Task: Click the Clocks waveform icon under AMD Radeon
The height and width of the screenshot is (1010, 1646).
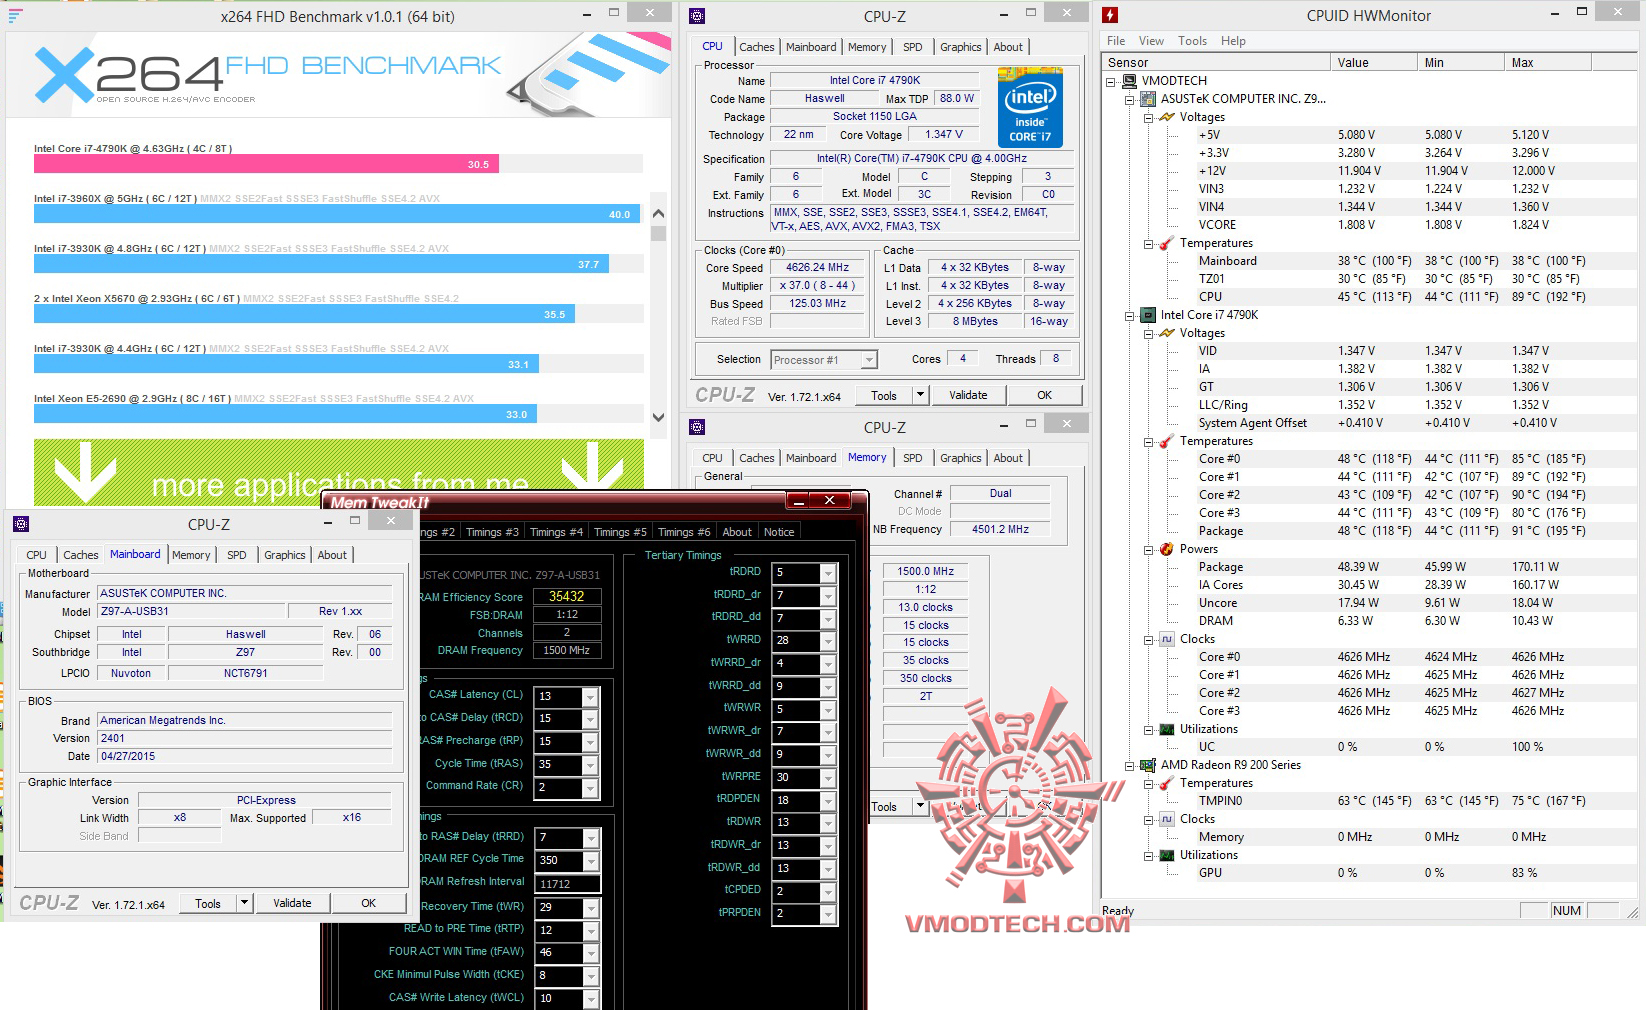Action: (1167, 819)
